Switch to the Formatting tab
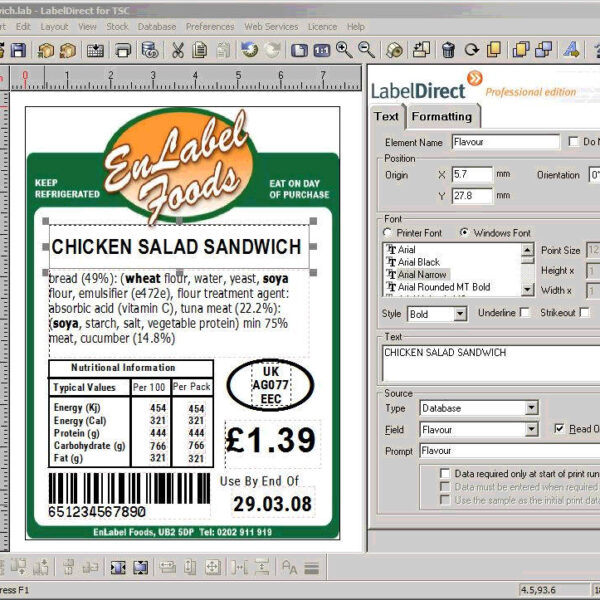The width and height of the screenshot is (600, 600). coord(441,116)
